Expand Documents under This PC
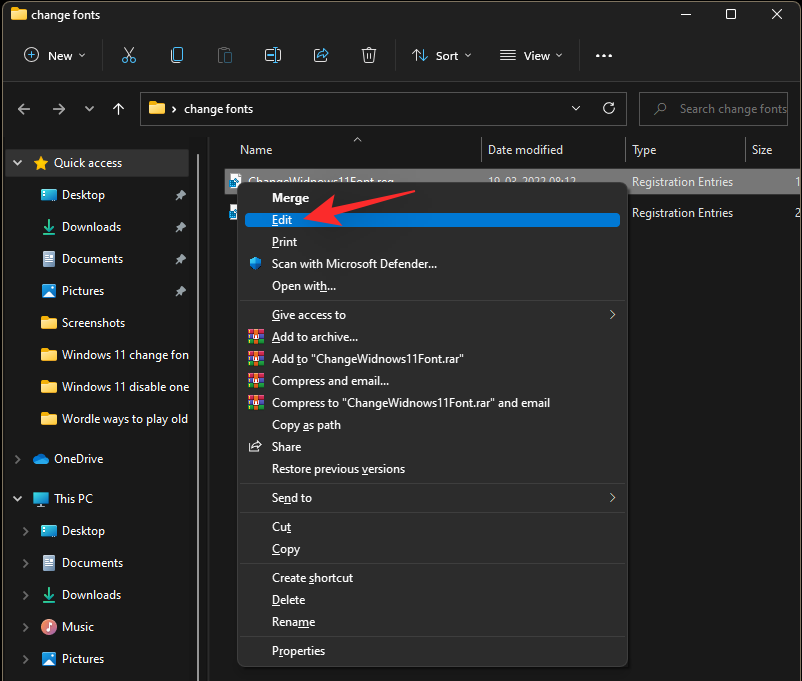This screenshot has height=681, width=802. coord(25,563)
